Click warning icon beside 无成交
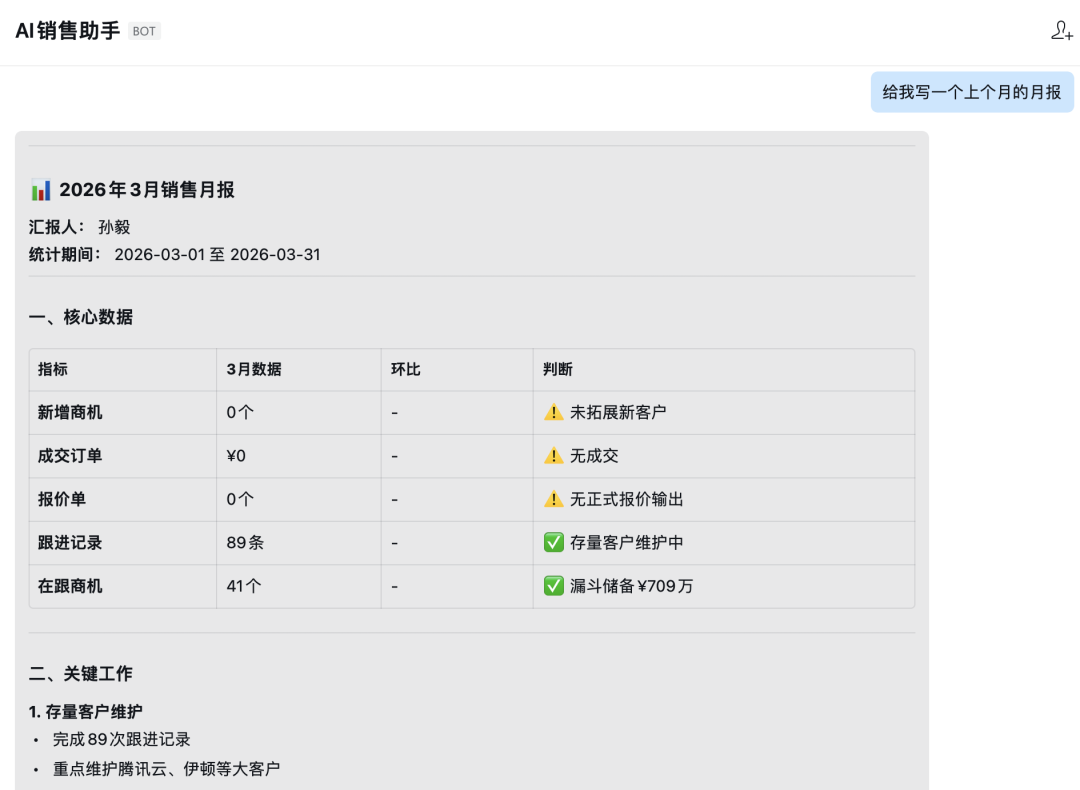This screenshot has width=1080, height=790. [x=553, y=456]
